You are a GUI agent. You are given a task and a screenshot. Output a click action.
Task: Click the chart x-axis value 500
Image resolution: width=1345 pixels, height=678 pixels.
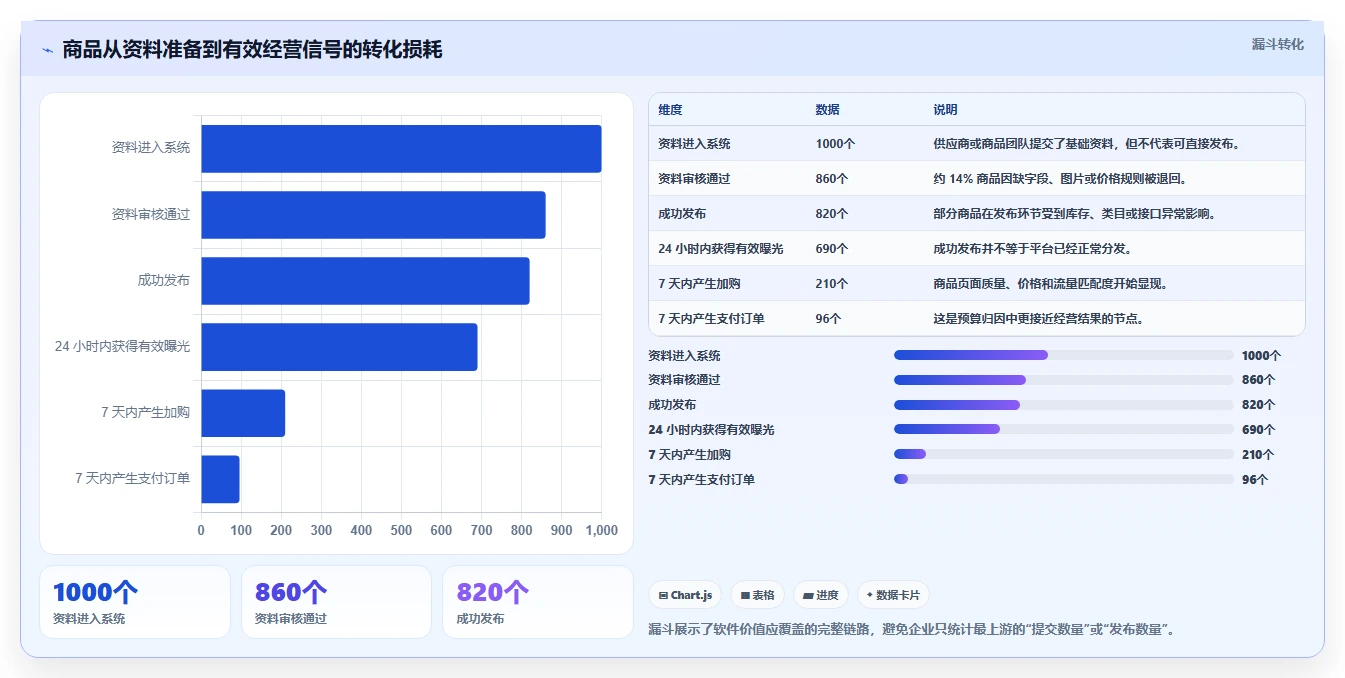(x=401, y=530)
